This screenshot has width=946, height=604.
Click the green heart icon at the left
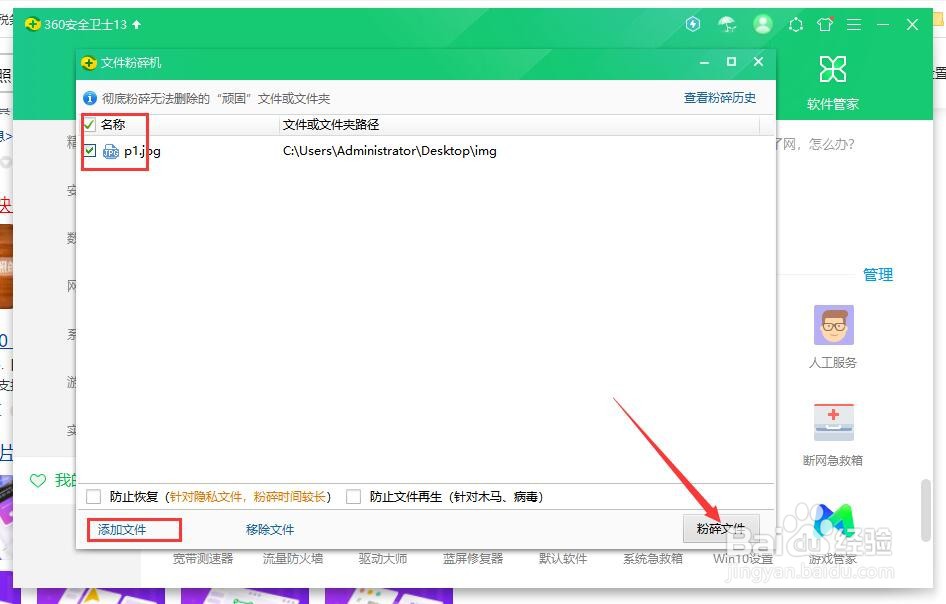point(38,480)
